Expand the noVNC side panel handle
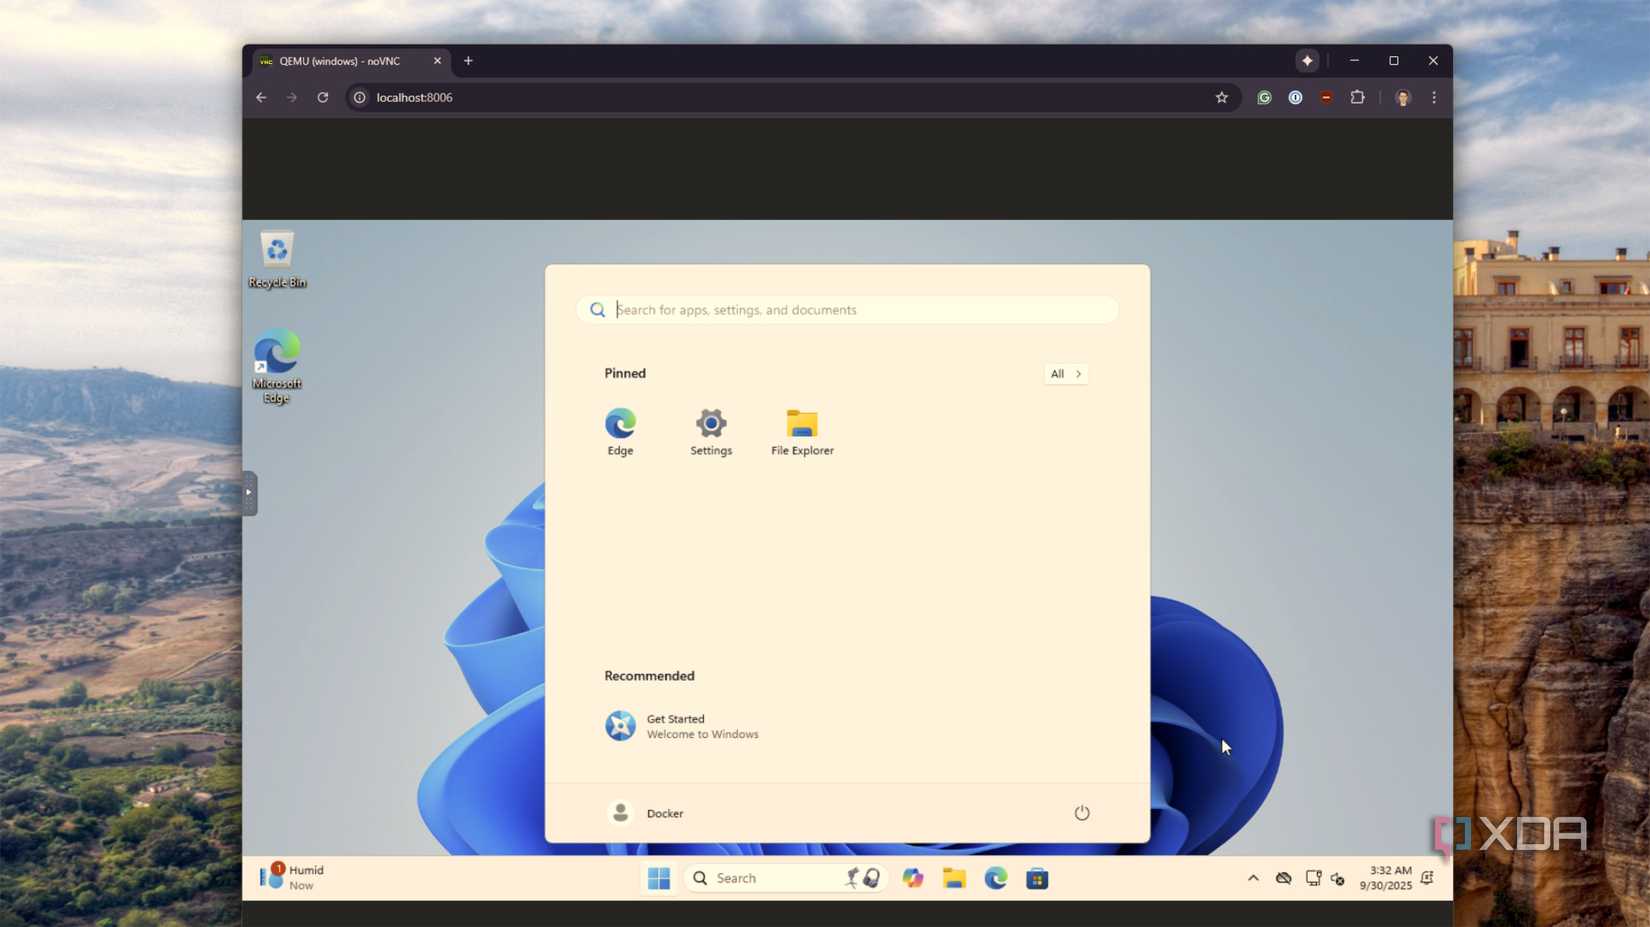The height and width of the screenshot is (927, 1650). (x=248, y=492)
